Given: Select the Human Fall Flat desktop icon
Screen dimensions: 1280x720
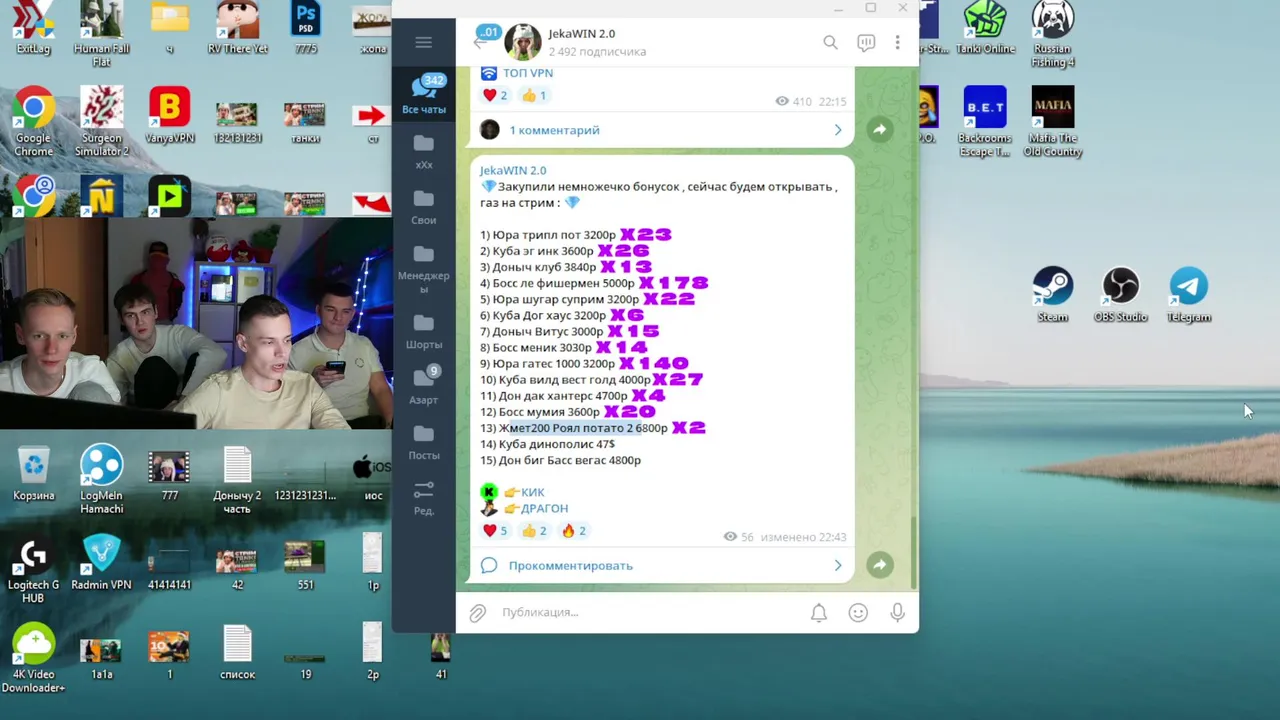Looking at the screenshot, I should point(101,33).
